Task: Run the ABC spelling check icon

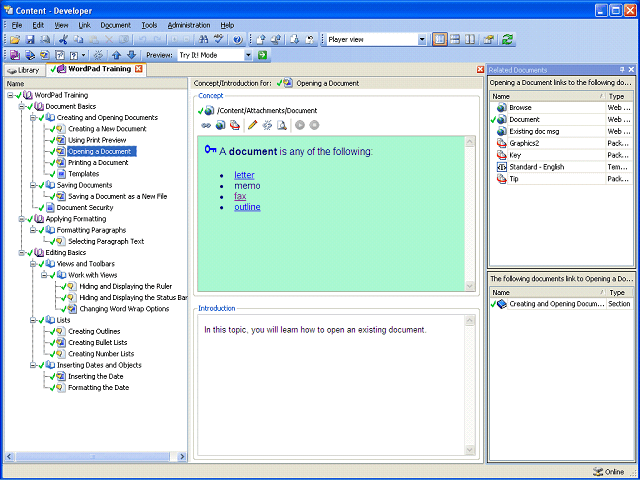Action: click(x=219, y=40)
